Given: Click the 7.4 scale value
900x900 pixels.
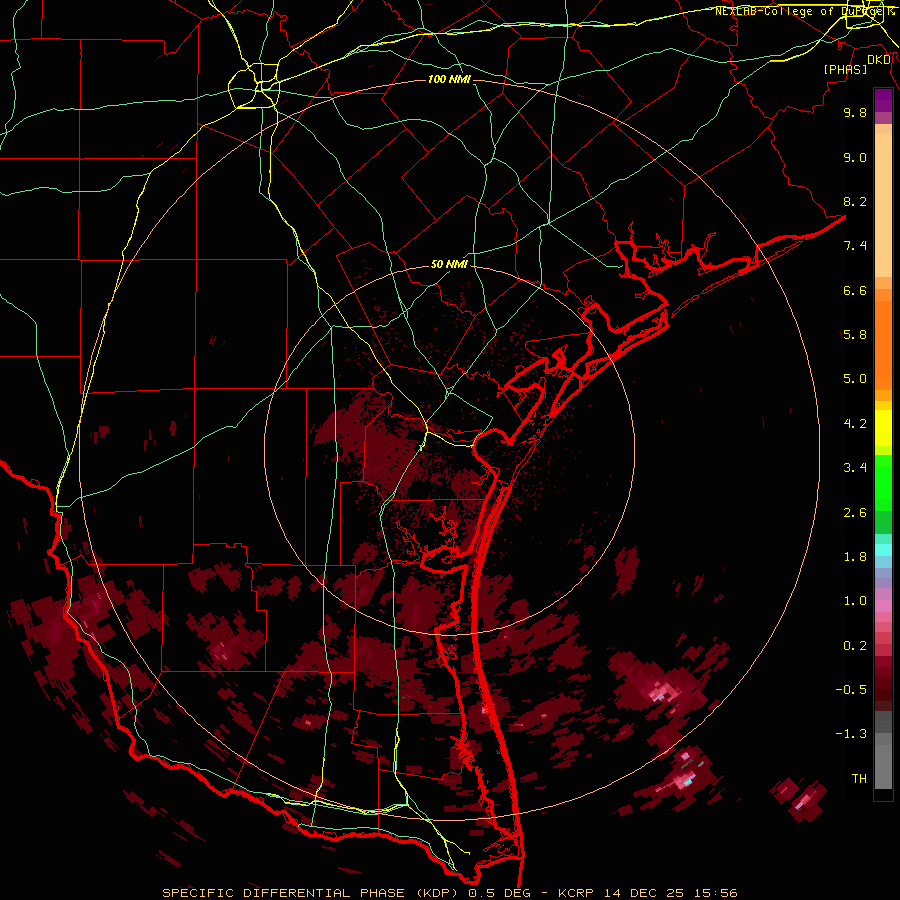Looking at the screenshot, I should click(x=855, y=246).
